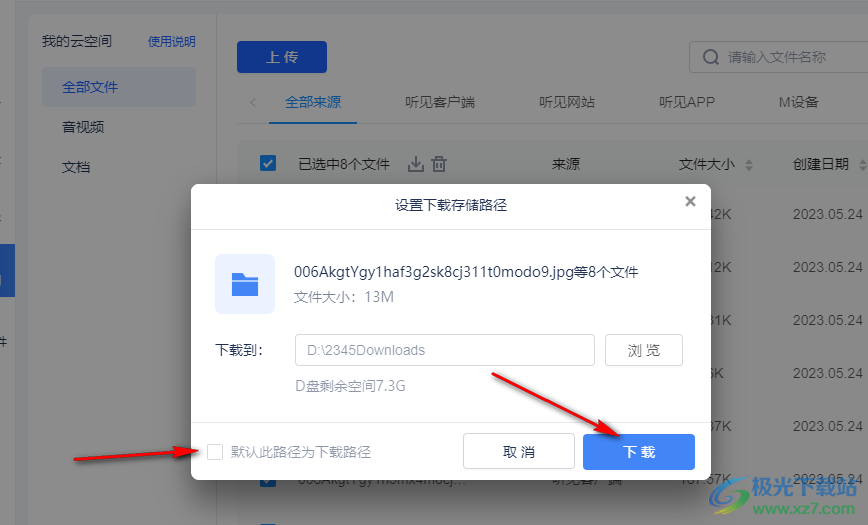Click the blue folder icon in dialog
Viewport: 868px width, 525px height.
click(244, 284)
